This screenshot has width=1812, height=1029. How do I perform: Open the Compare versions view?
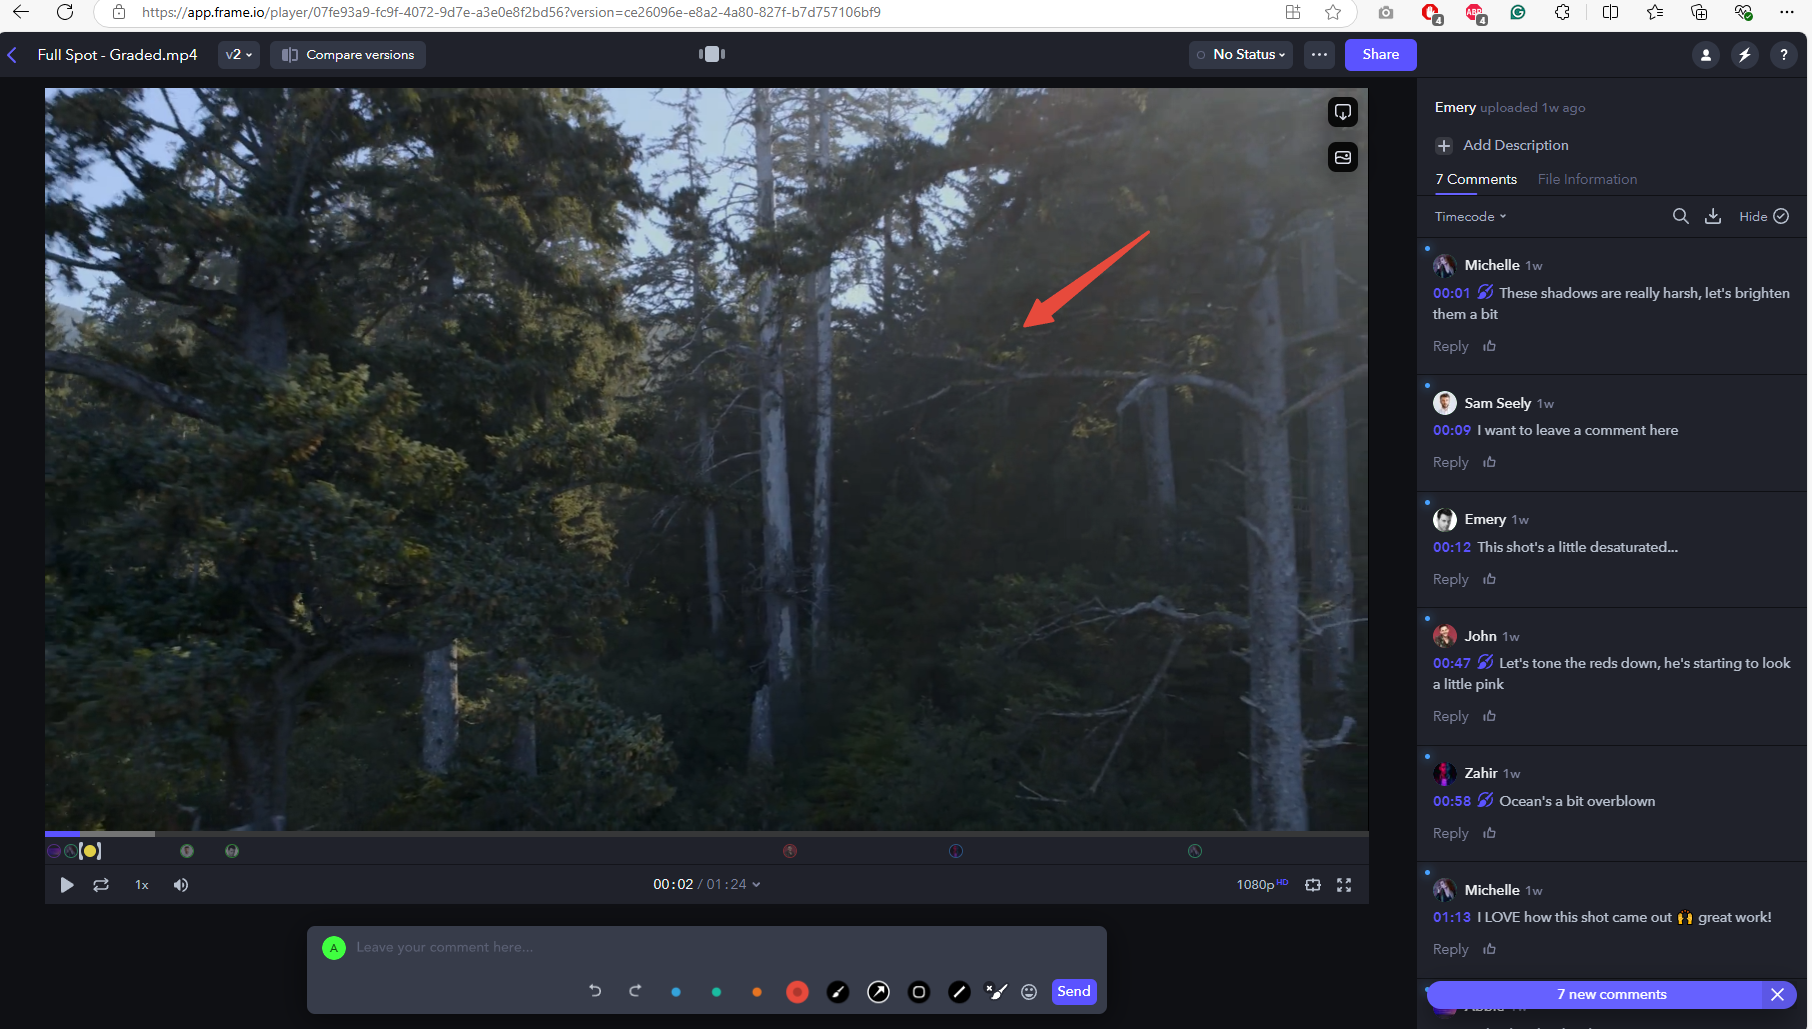click(348, 55)
